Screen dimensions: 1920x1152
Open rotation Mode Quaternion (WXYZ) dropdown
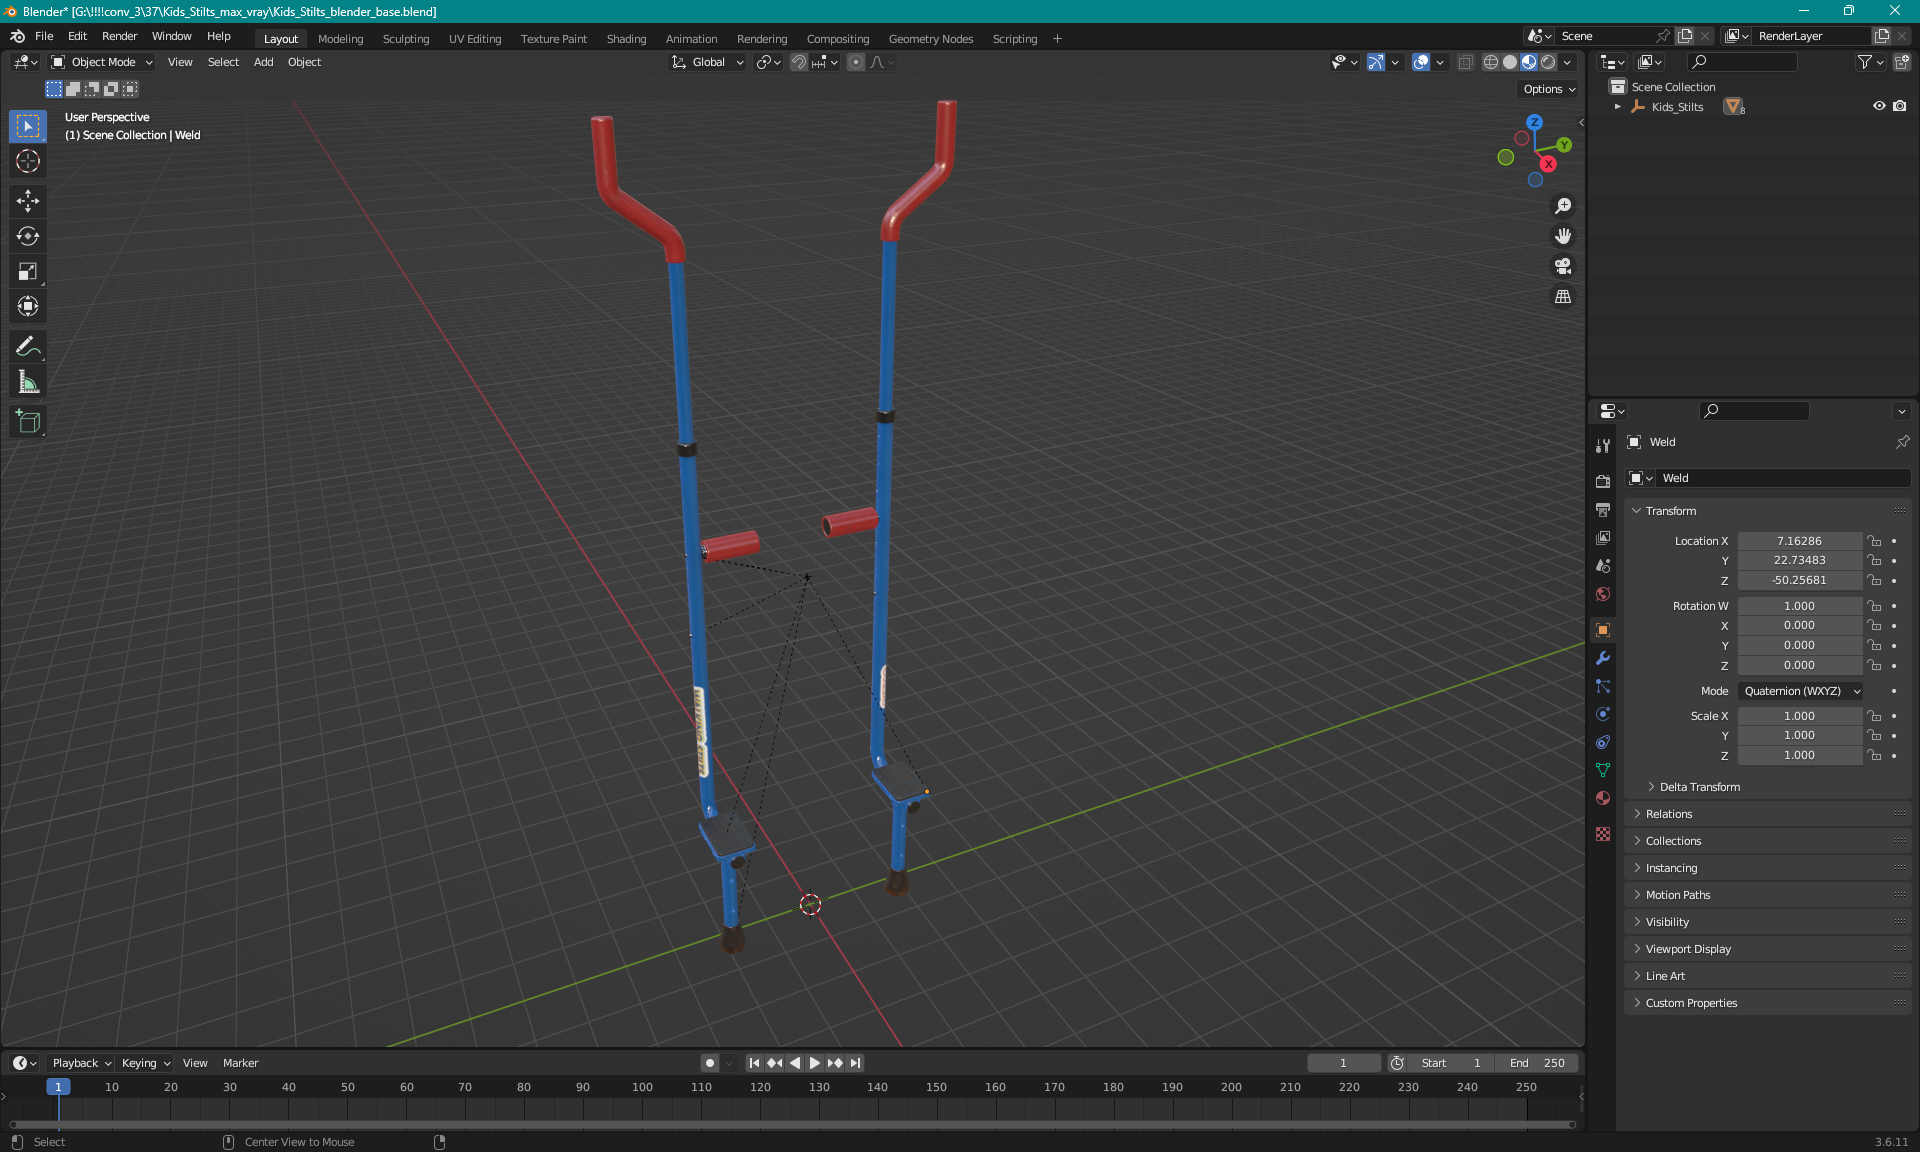click(1801, 691)
